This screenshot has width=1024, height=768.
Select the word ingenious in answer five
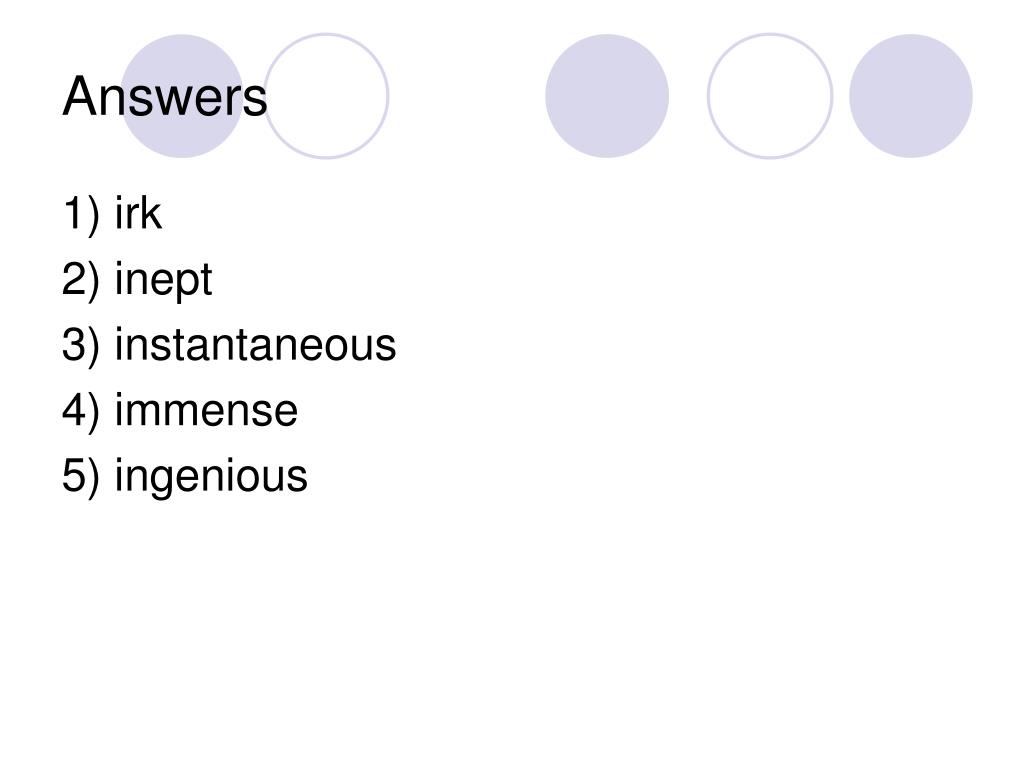coord(211,477)
